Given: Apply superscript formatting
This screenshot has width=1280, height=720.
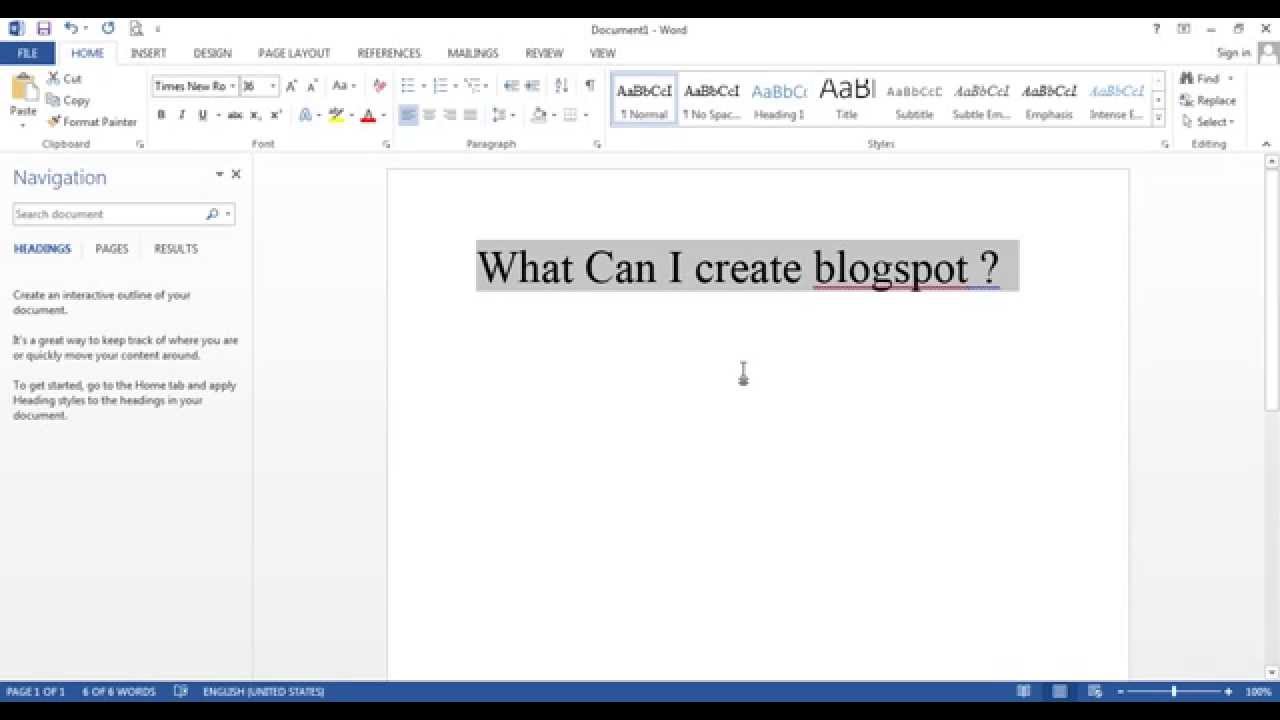Looking at the screenshot, I should [x=276, y=116].
